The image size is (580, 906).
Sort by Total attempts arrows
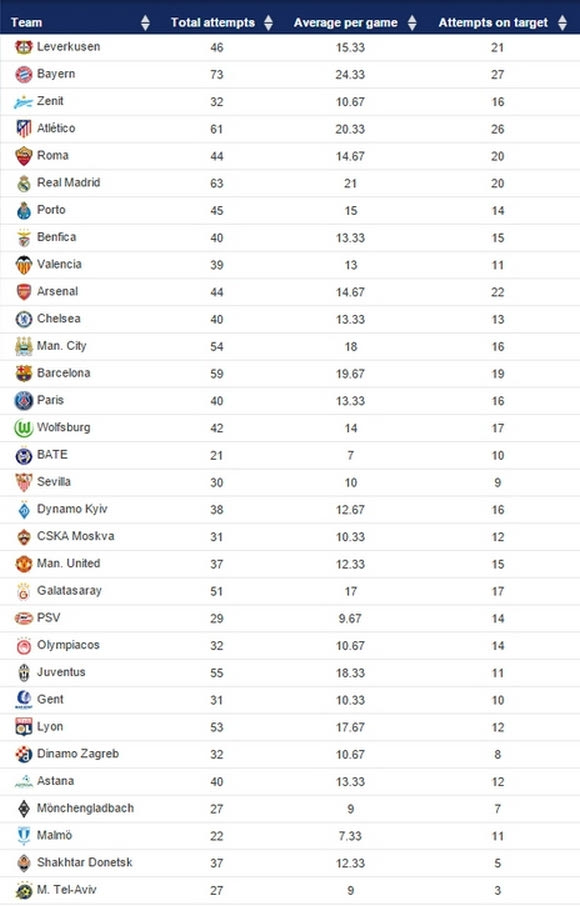pos(268,23)
